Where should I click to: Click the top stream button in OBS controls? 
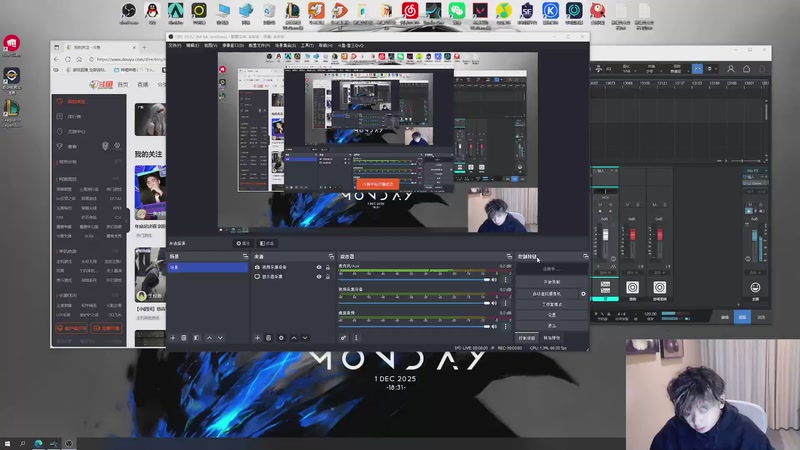[x=552, y=269]
